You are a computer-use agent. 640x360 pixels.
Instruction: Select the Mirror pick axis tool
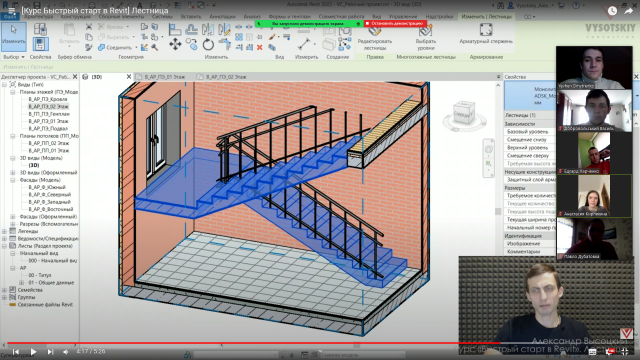coord(208,29)
